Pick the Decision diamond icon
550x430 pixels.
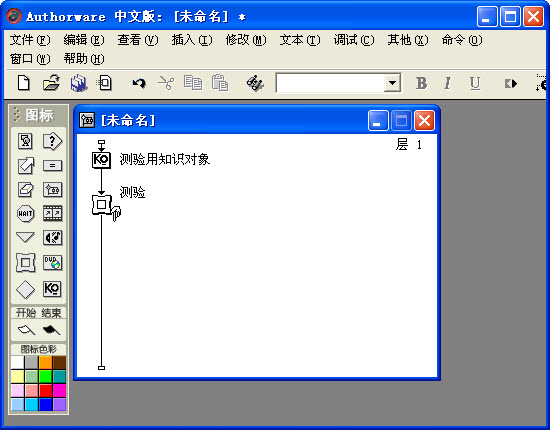click(x=25, y=290)
